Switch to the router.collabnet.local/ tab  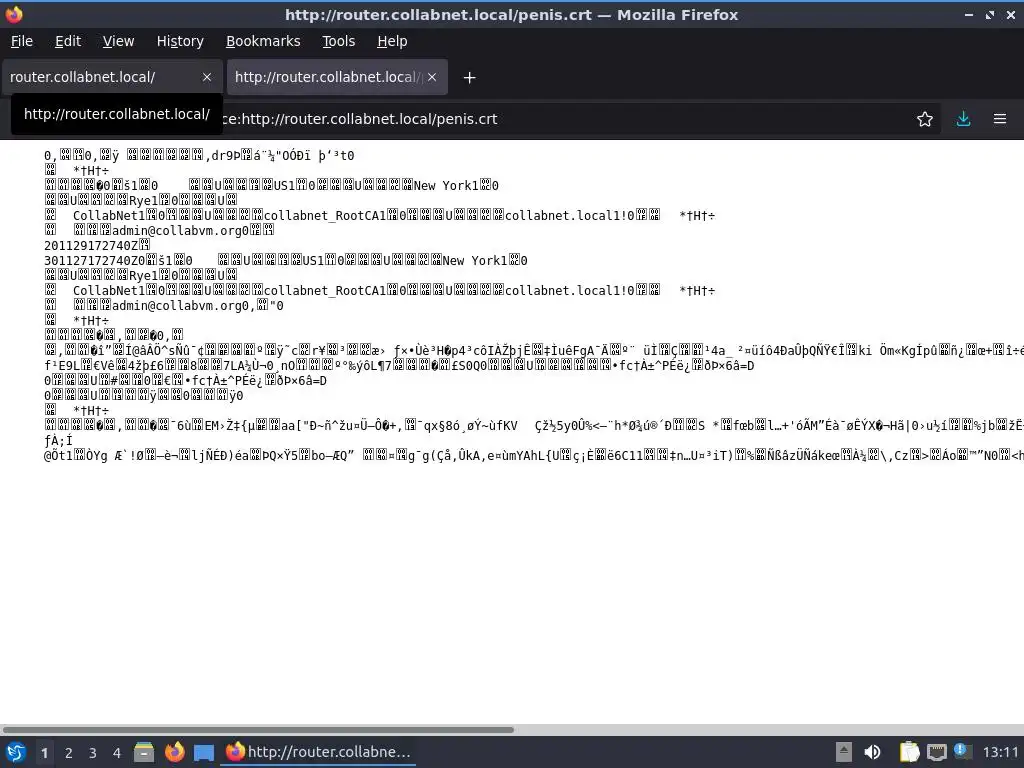pos(113,77)
